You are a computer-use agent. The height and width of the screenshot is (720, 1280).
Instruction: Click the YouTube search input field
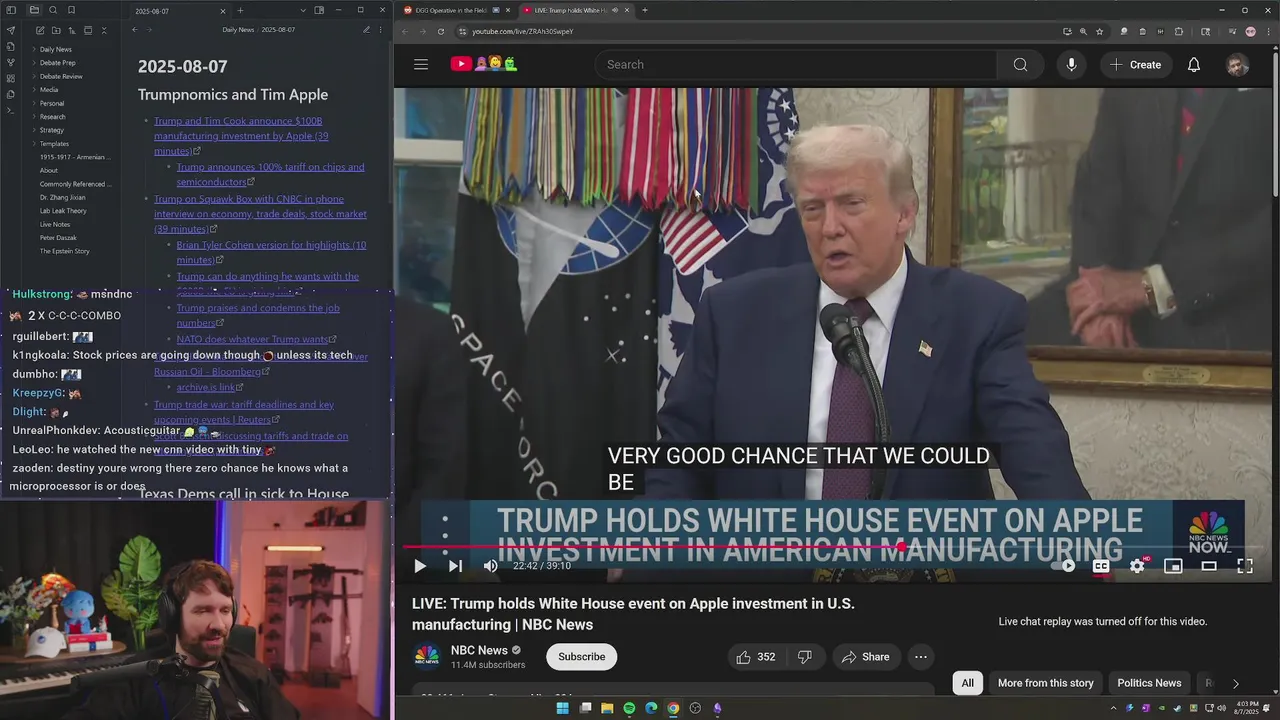coord(796,64)
